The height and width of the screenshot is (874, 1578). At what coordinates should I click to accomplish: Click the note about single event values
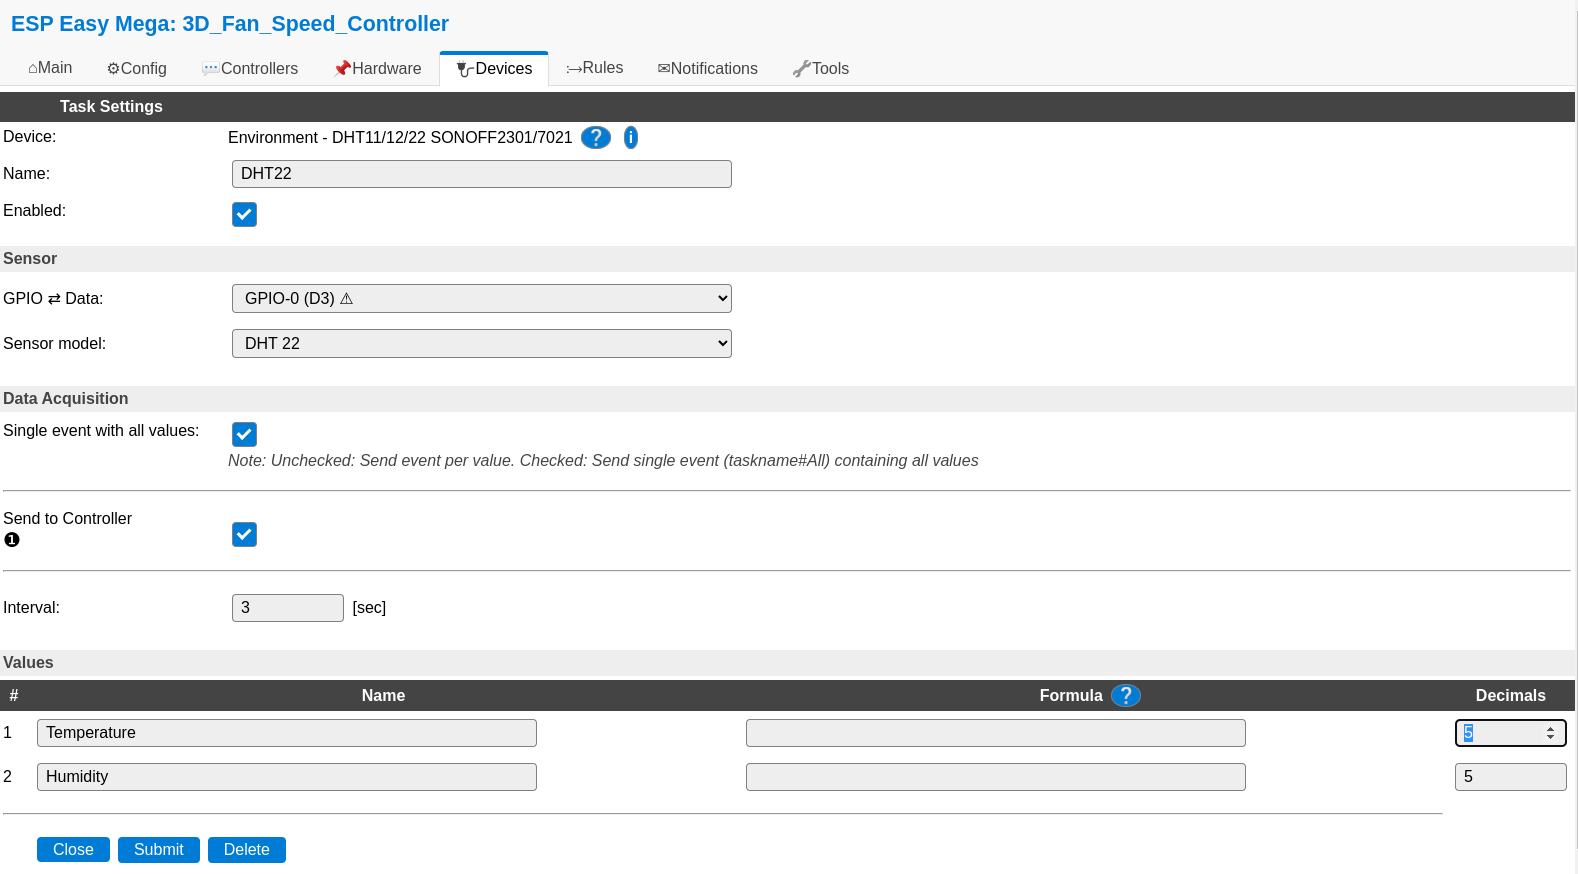point(603,461)
